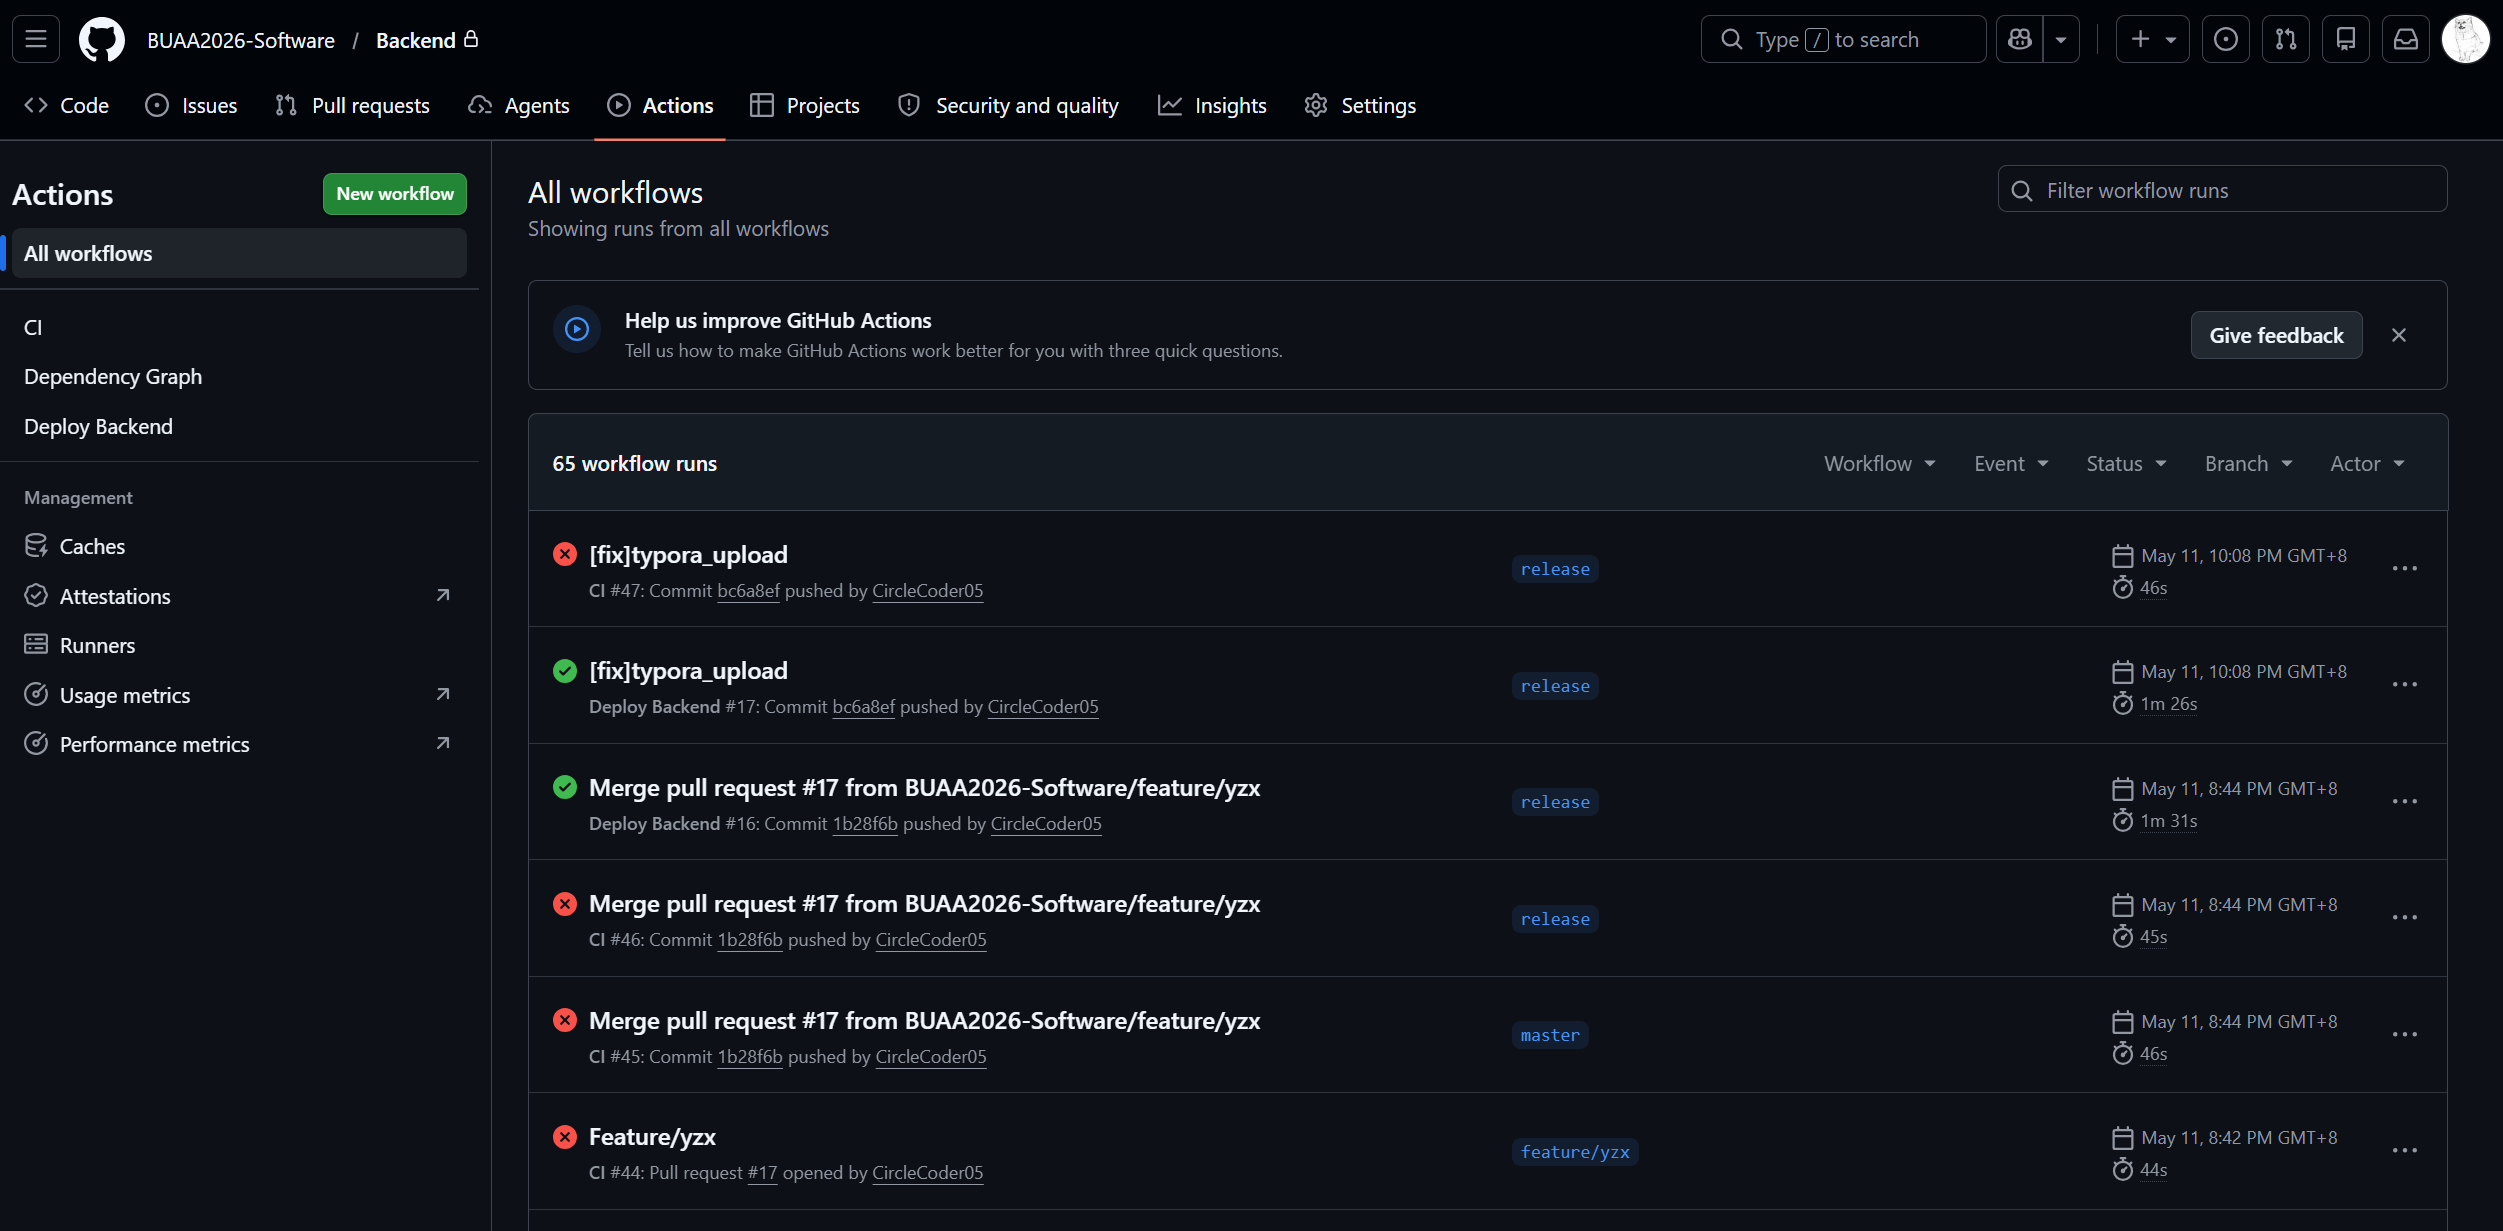
Task: Select the Deploy Backend workflow
Action: click(239, 427)
